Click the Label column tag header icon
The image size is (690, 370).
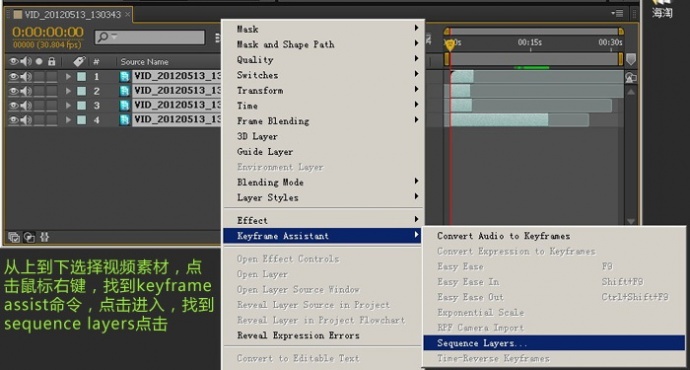[79, 61]
